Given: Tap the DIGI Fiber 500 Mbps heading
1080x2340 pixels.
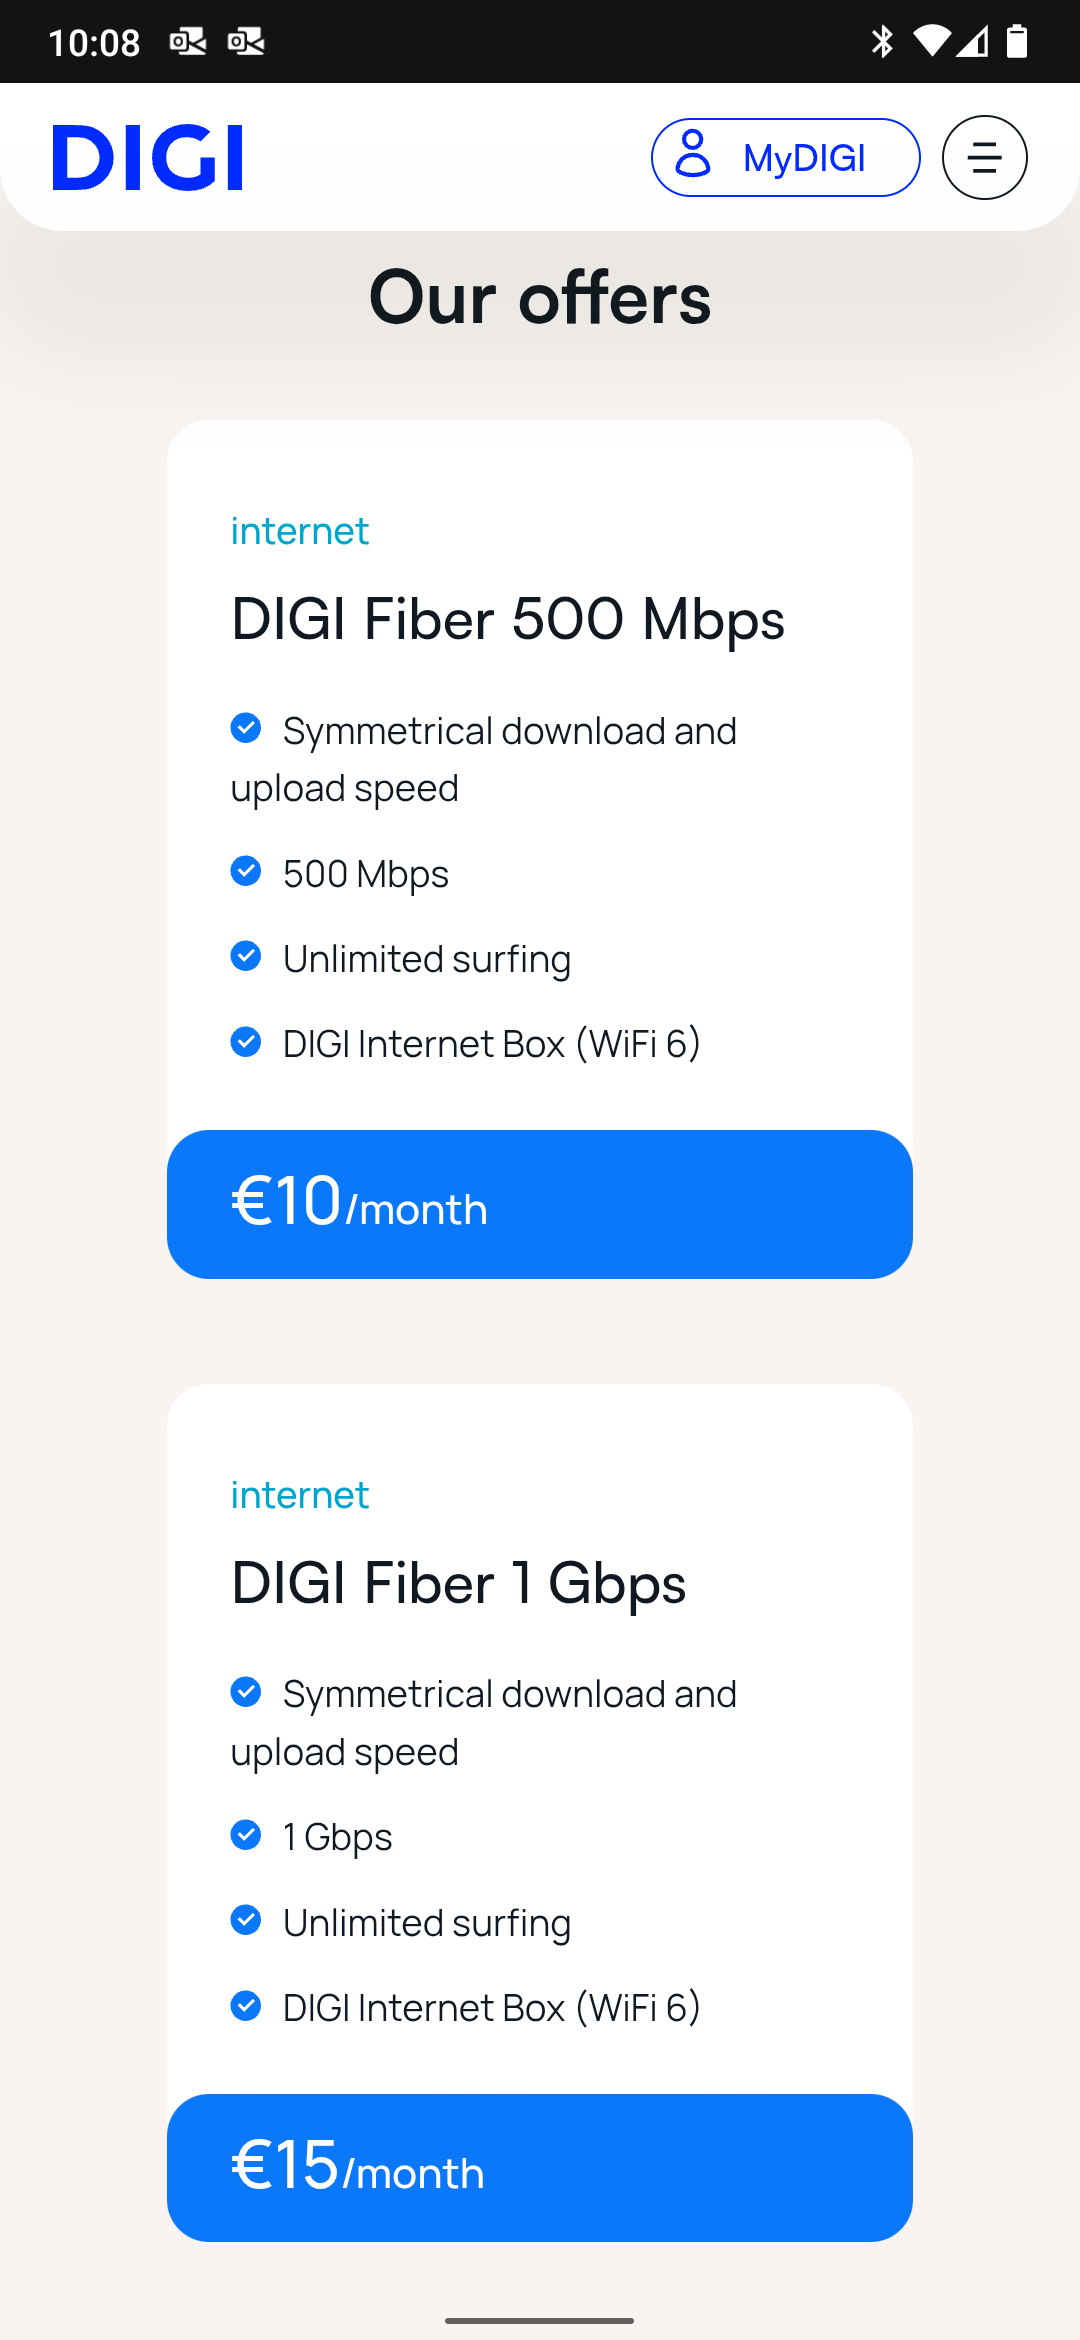Looking at the screenshot, I should 507,619.
